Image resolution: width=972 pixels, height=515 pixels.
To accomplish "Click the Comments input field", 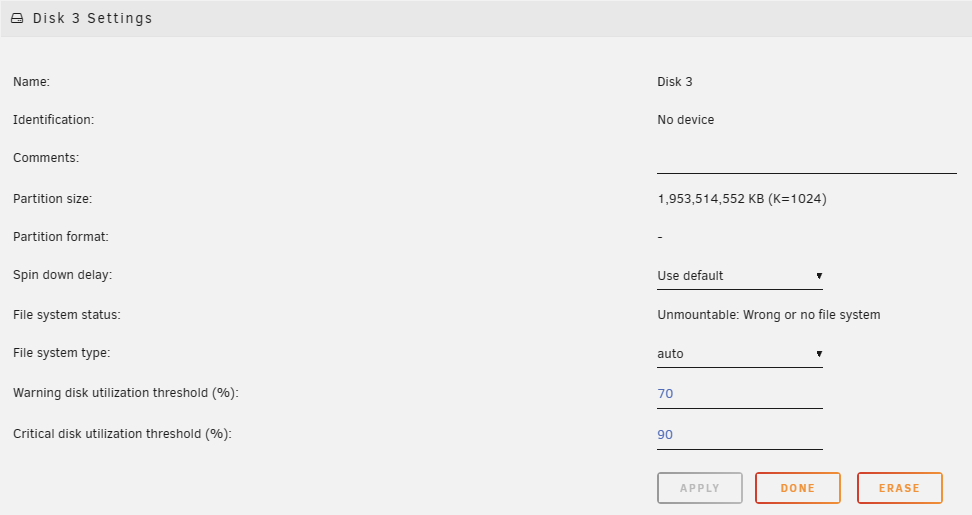I will 806,161.
